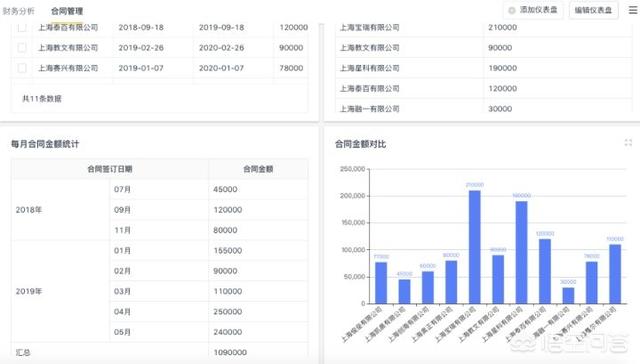Tick the checkbox for 上海赛兴有限公司
This screenshot has width=640, height=364.
pos(22,68)
